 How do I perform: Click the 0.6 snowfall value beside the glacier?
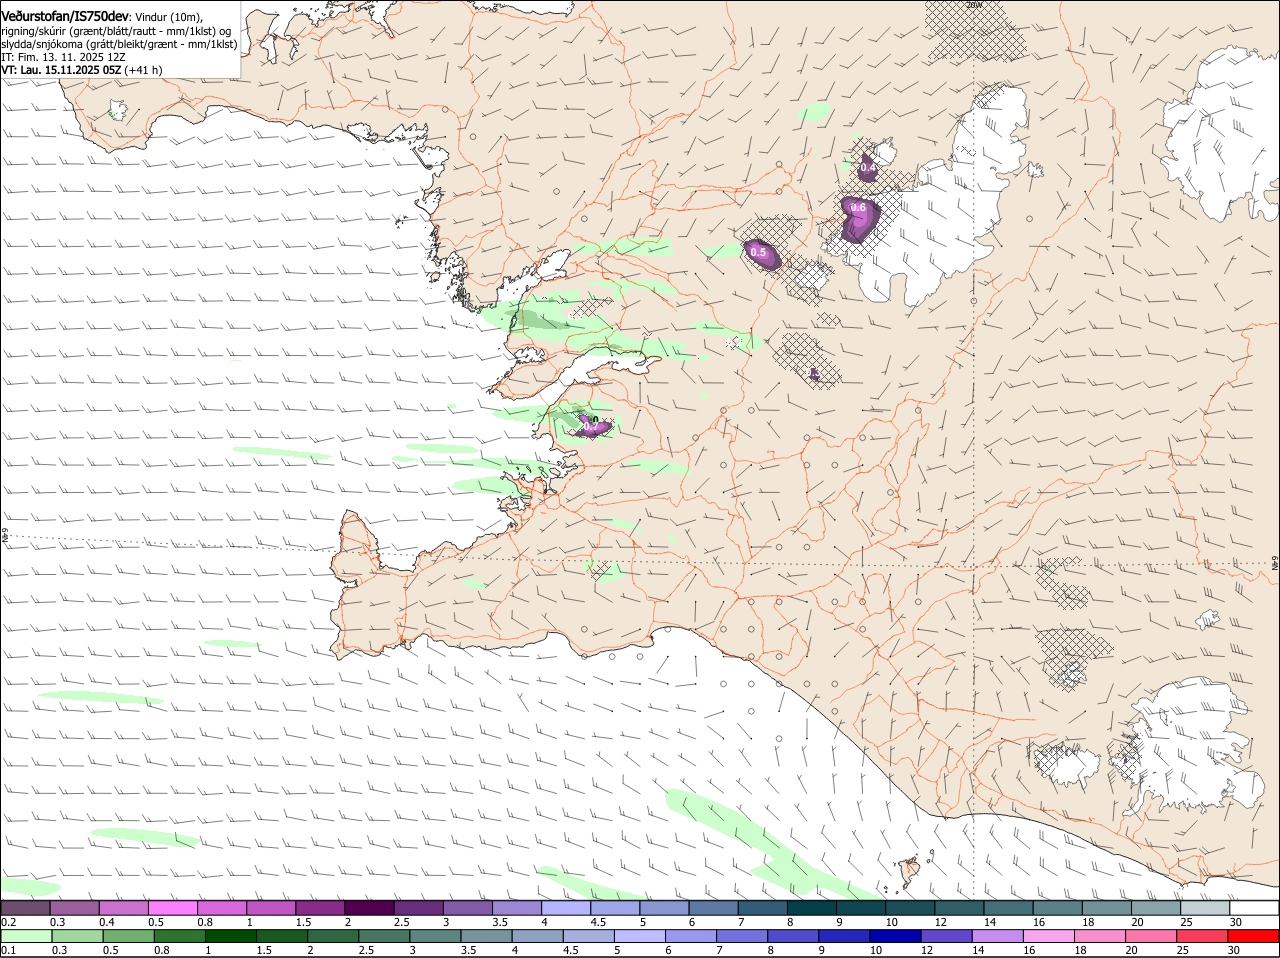858,208
